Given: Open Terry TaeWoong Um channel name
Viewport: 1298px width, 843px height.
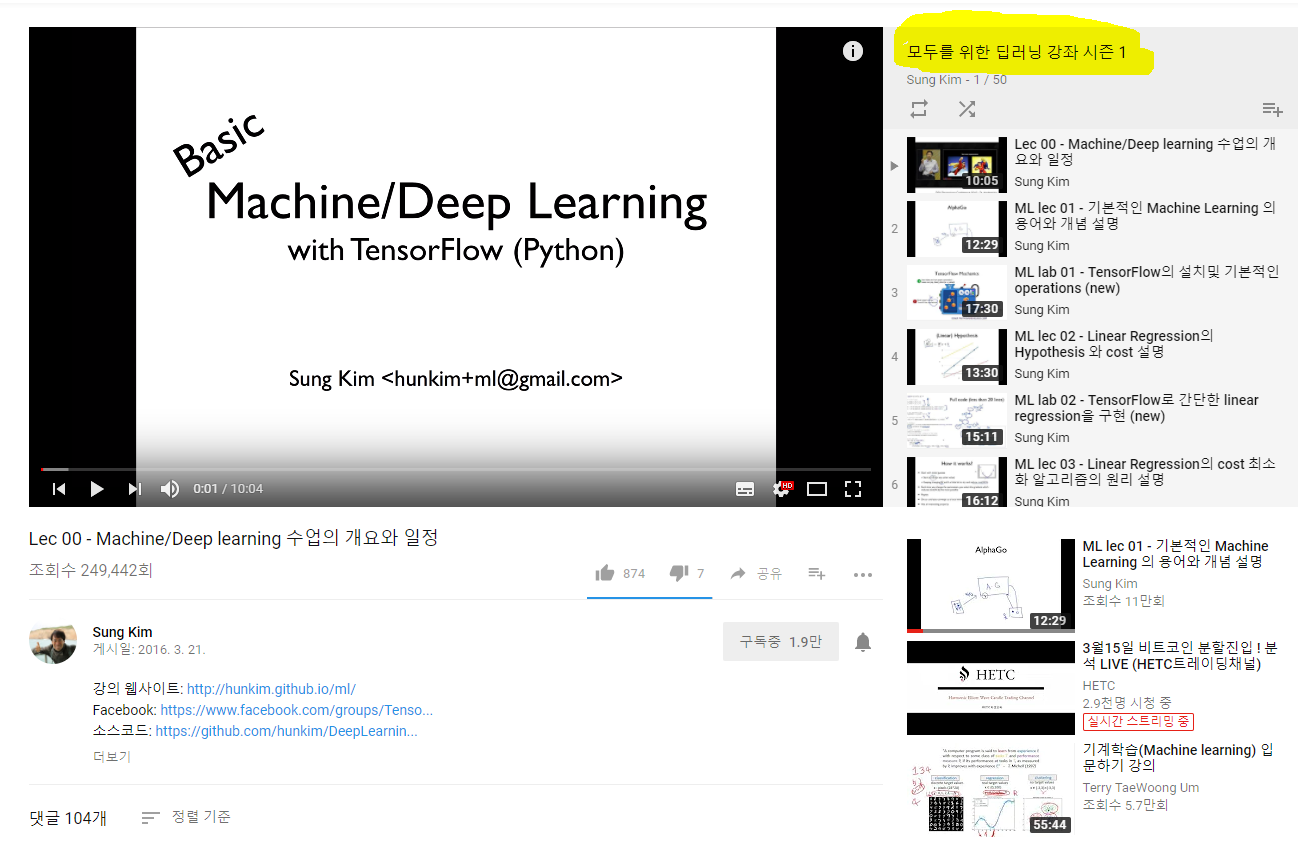Looking at the screenshot, I should tap(1141, 788).
